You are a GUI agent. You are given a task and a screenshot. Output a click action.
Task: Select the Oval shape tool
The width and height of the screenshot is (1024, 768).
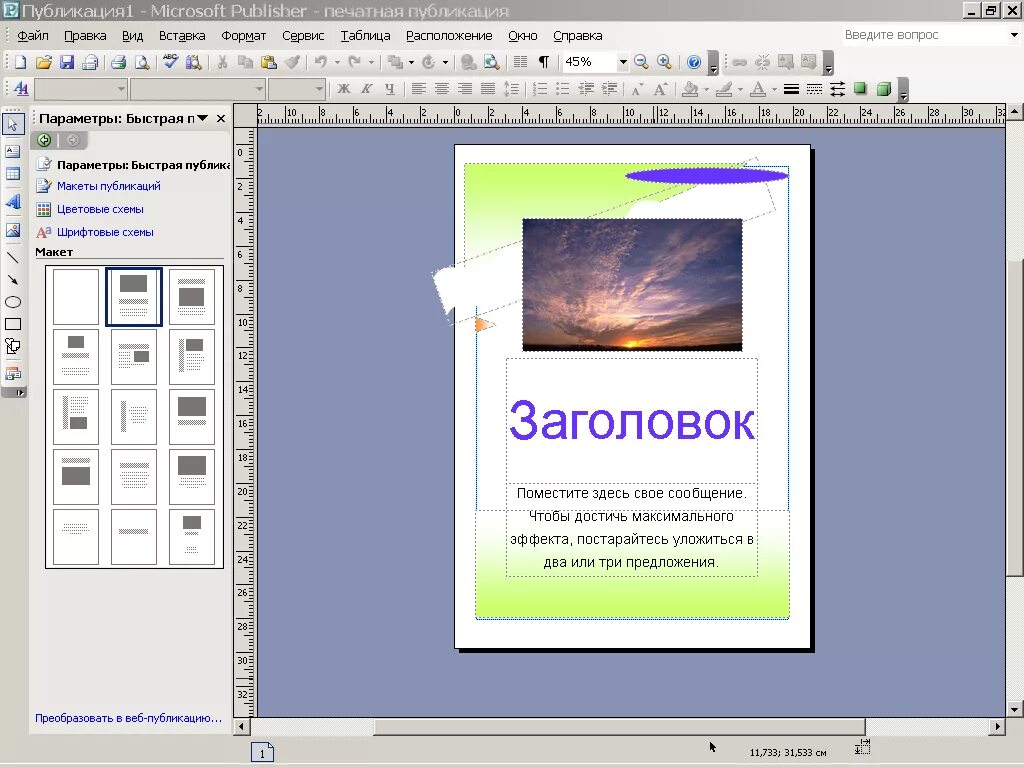[13, 302]
